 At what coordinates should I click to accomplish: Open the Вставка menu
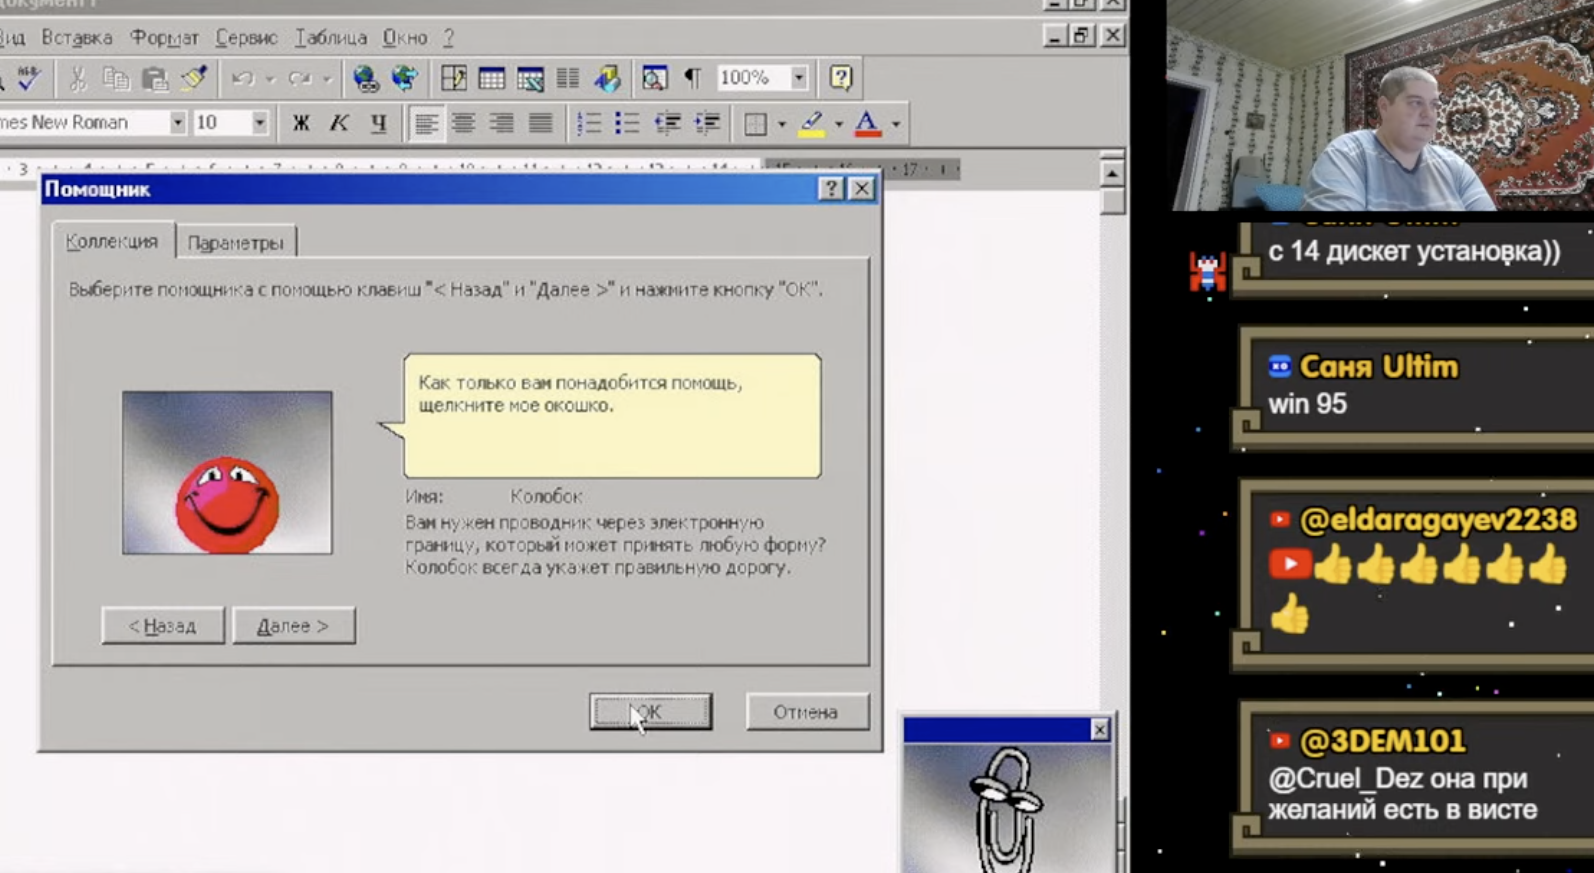pos(77,38)
